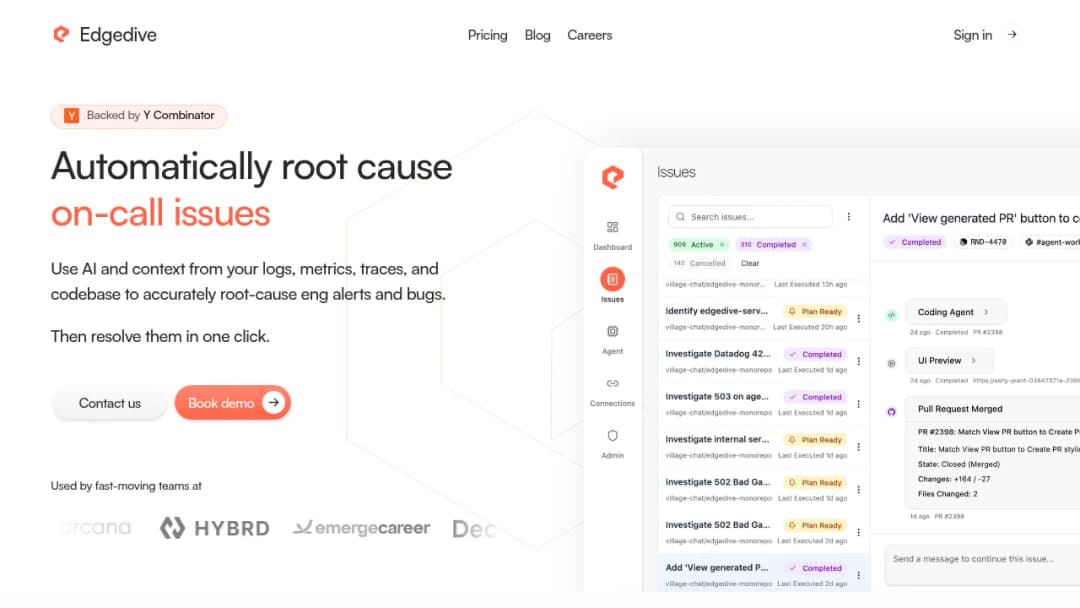1080x608 pixels.
Task: Click the HYBRD company logo
Action: 215,528
